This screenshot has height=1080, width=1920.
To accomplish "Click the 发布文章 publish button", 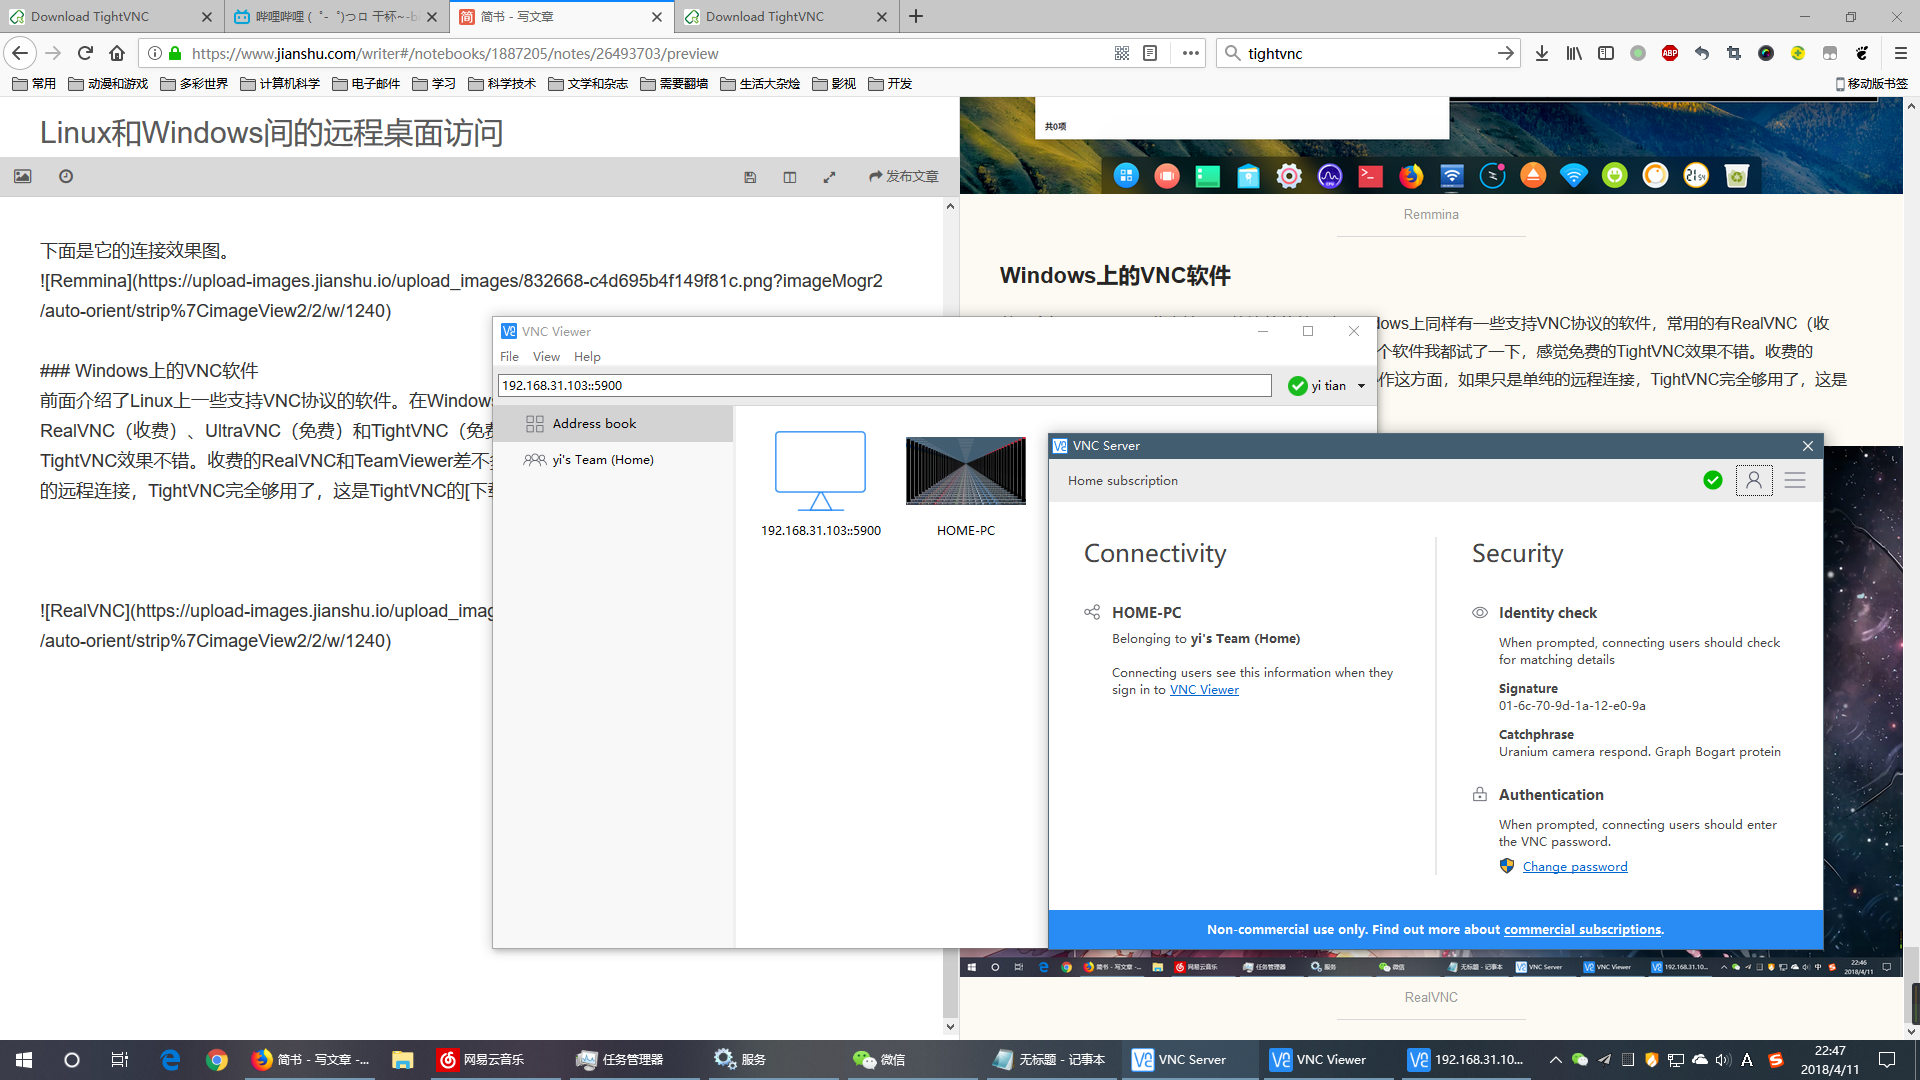I will tap(904, 176).
